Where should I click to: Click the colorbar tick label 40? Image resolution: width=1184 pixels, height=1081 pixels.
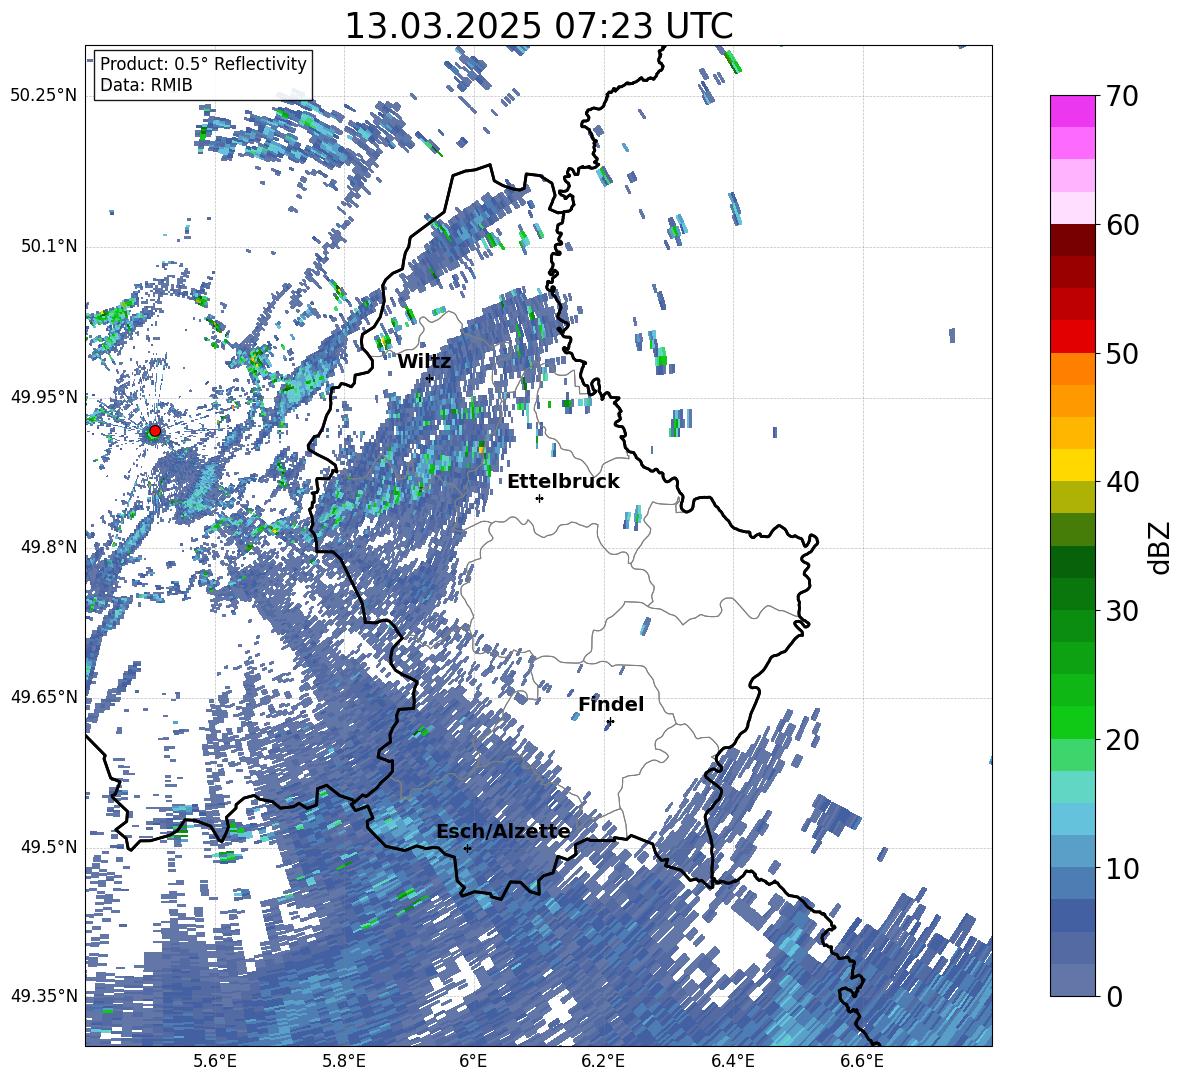(x=1122, y=482)
